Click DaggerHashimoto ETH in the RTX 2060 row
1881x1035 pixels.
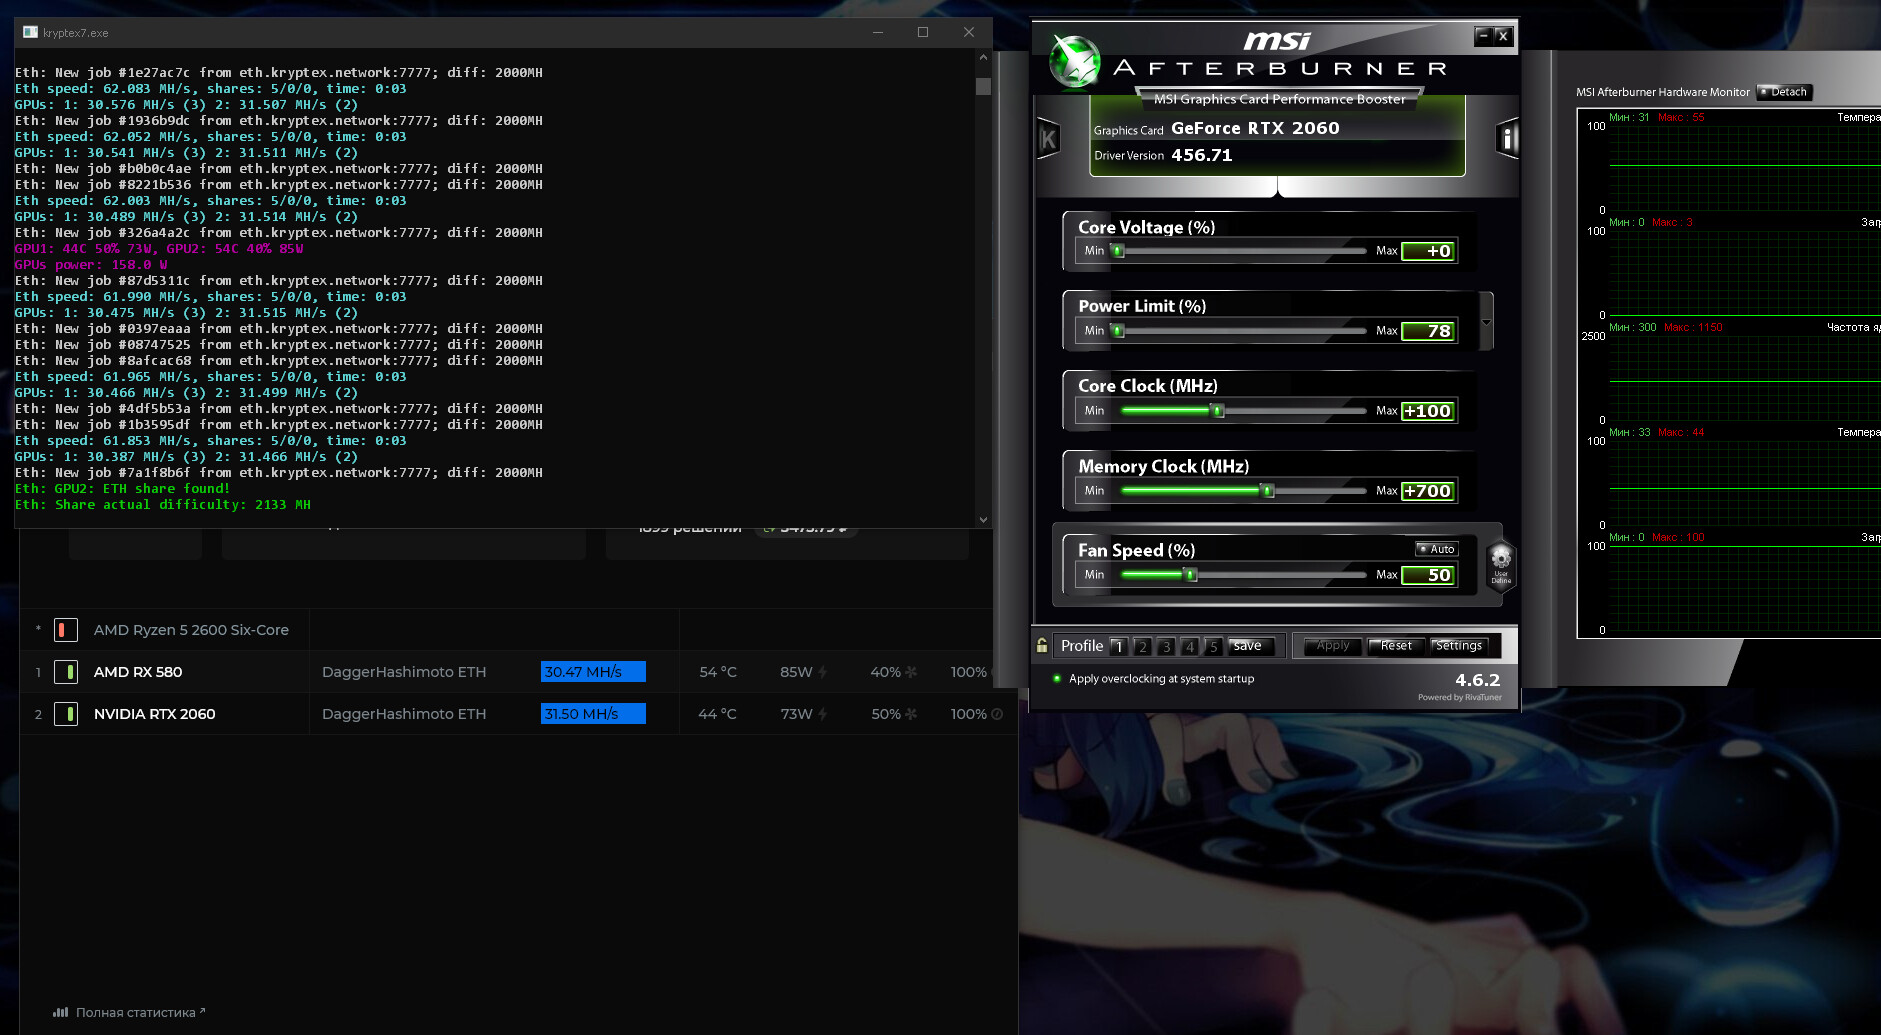(404, 714)
